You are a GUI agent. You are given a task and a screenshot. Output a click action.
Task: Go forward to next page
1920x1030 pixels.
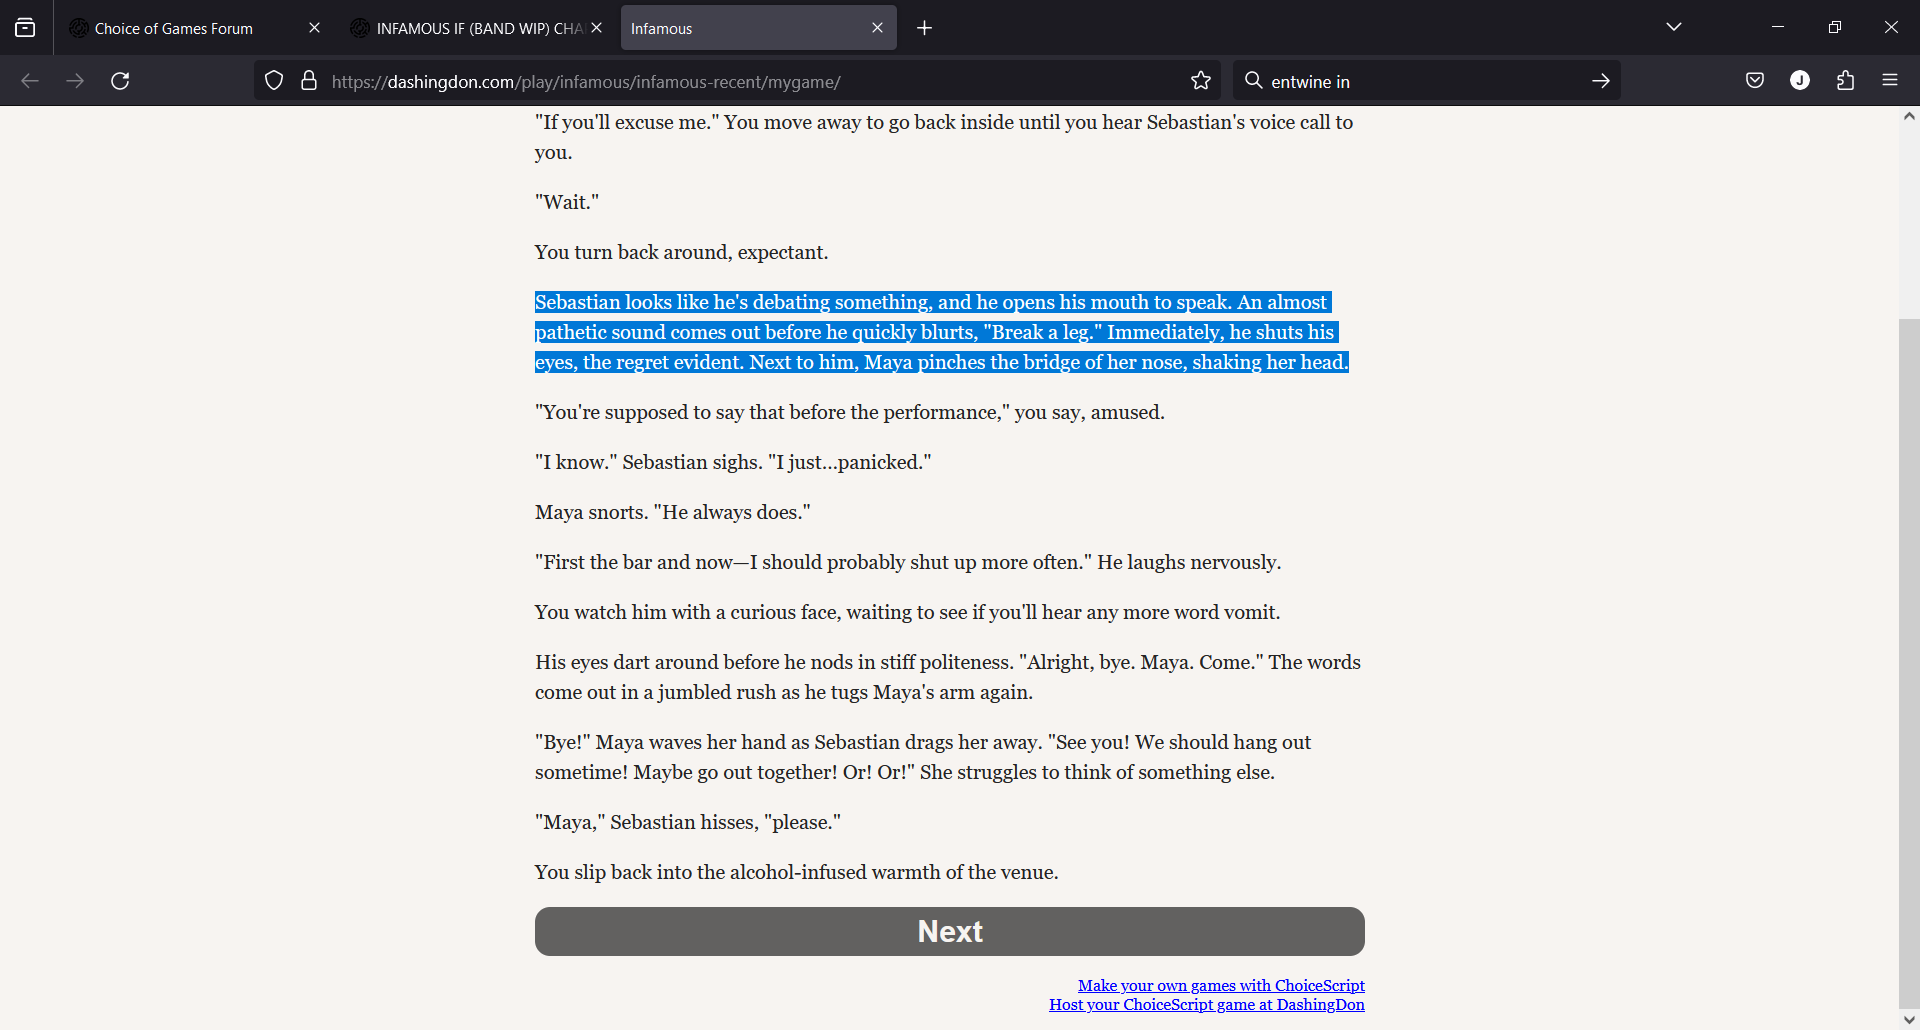75,81
